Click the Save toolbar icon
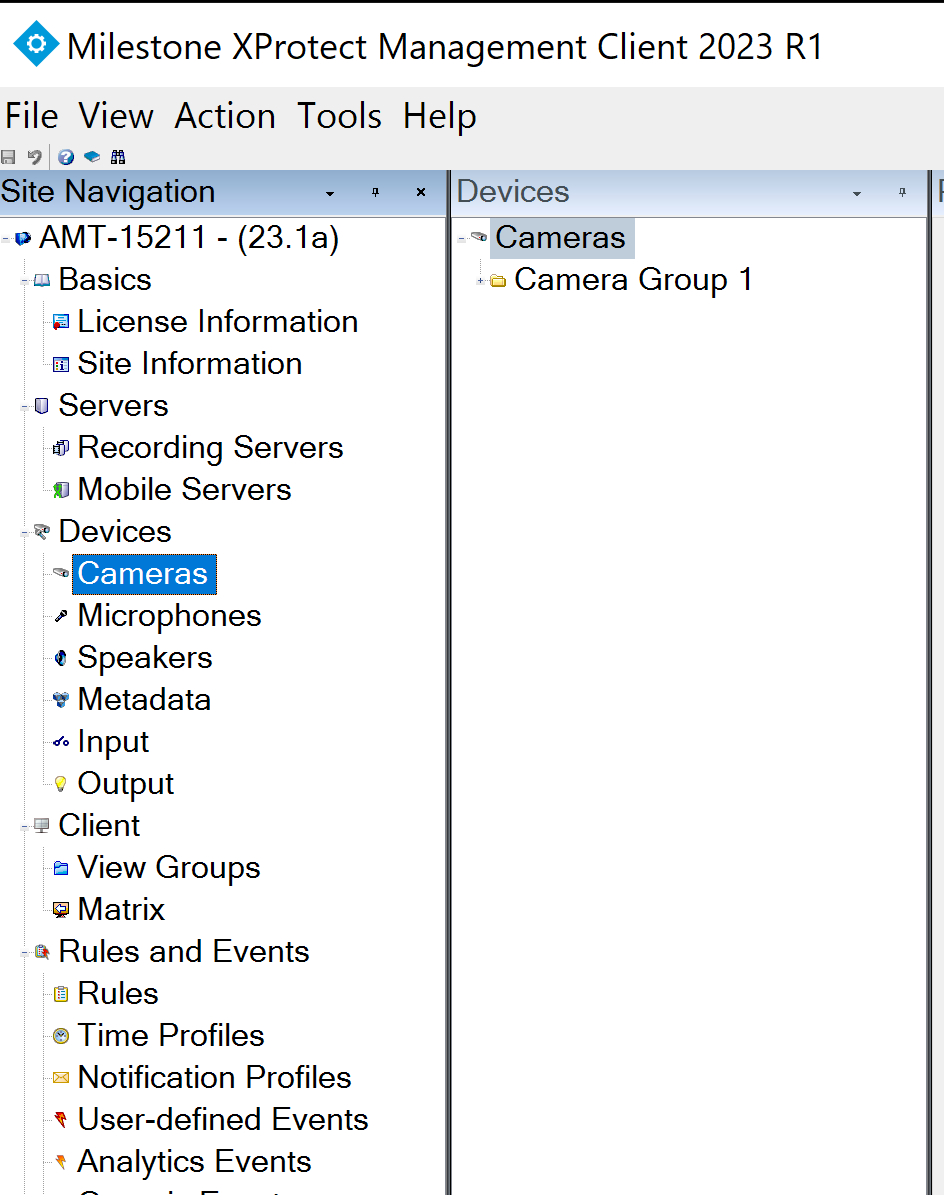This screenshot has width=944, height=1195. 10,156
